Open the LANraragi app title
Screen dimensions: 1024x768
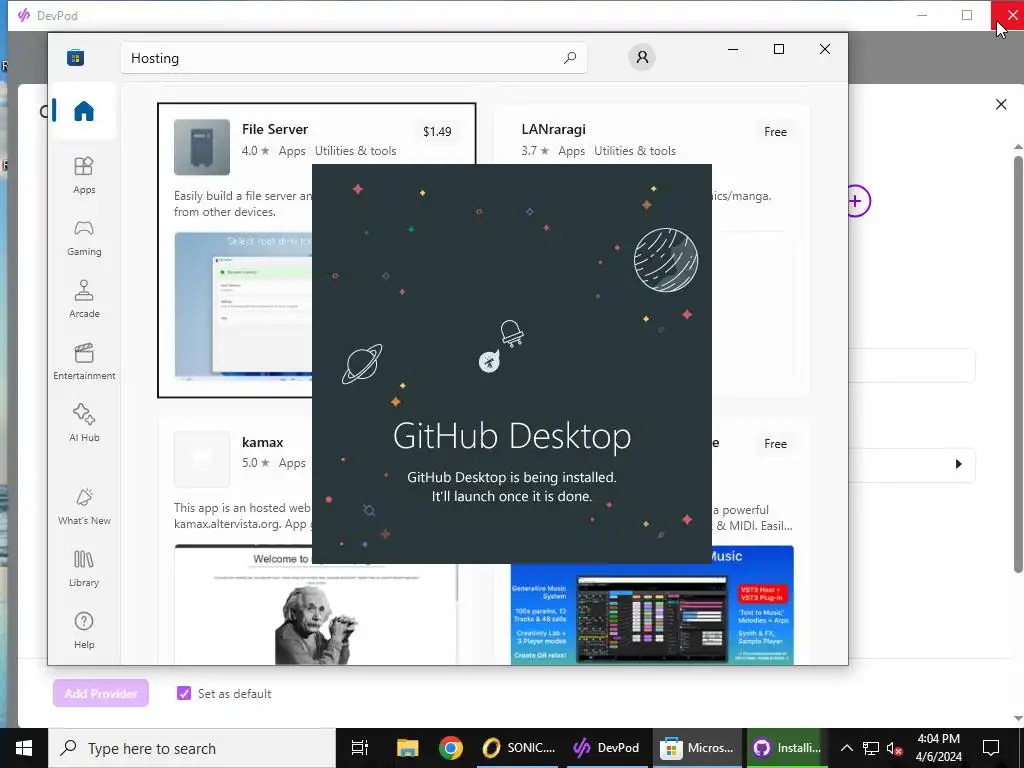[553, 129]
